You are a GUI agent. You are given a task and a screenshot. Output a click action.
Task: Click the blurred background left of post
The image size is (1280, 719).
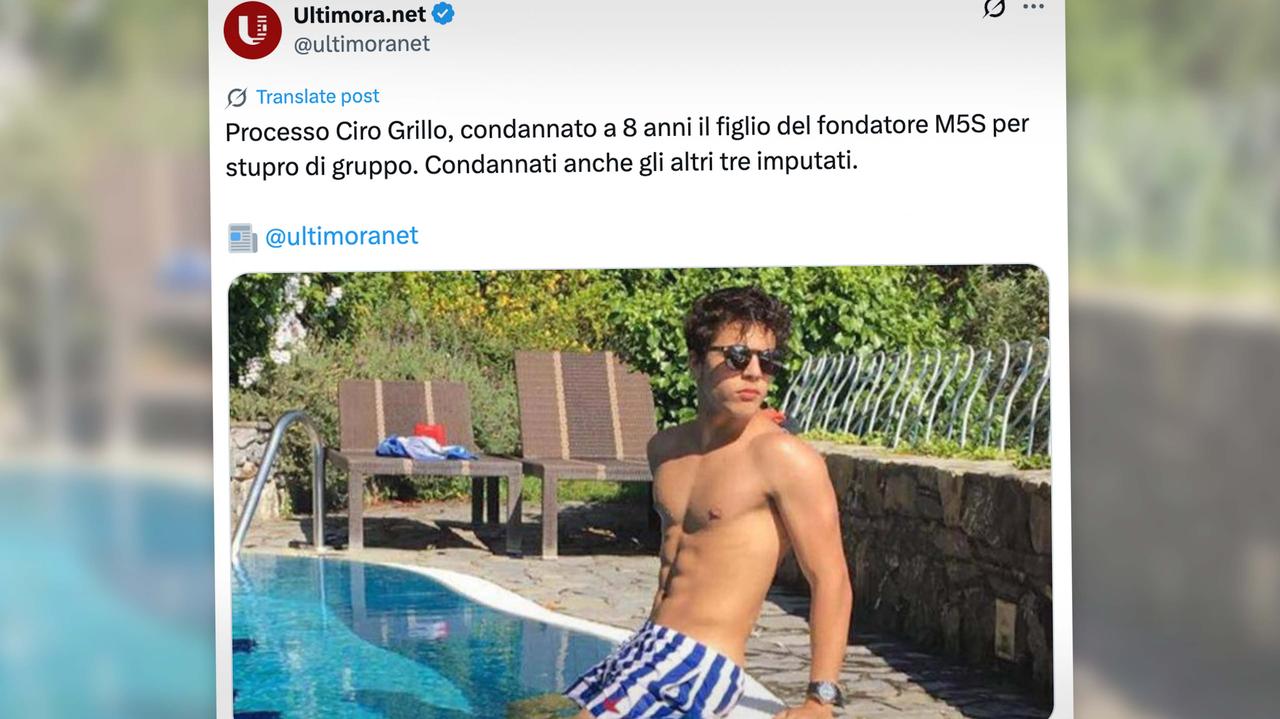pyautogui.click(x=105, y=360)
